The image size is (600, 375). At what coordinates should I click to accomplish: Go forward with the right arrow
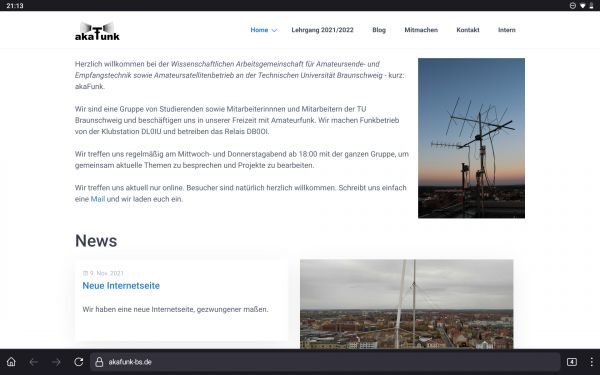click(56, 362)
